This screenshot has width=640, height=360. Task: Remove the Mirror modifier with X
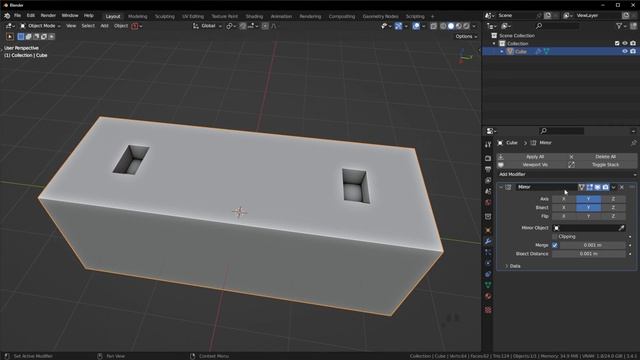pyautogui.click(x=622, y=187)
